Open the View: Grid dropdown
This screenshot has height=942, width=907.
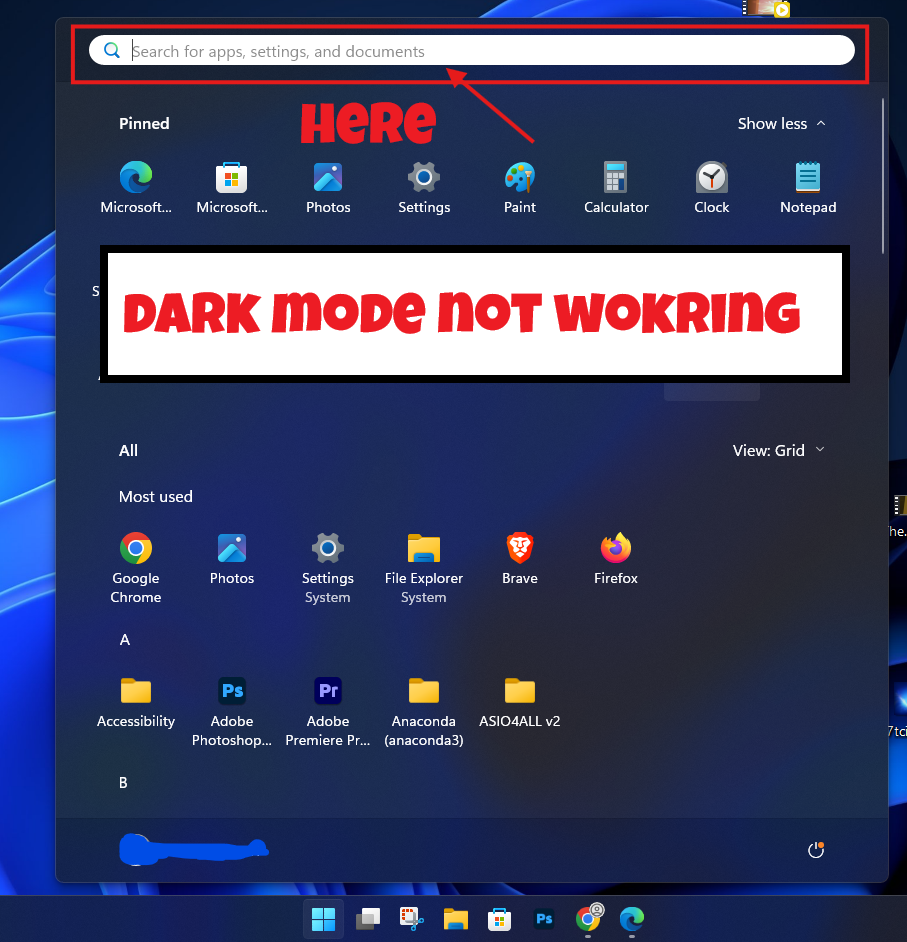click(x=778, y=451)
